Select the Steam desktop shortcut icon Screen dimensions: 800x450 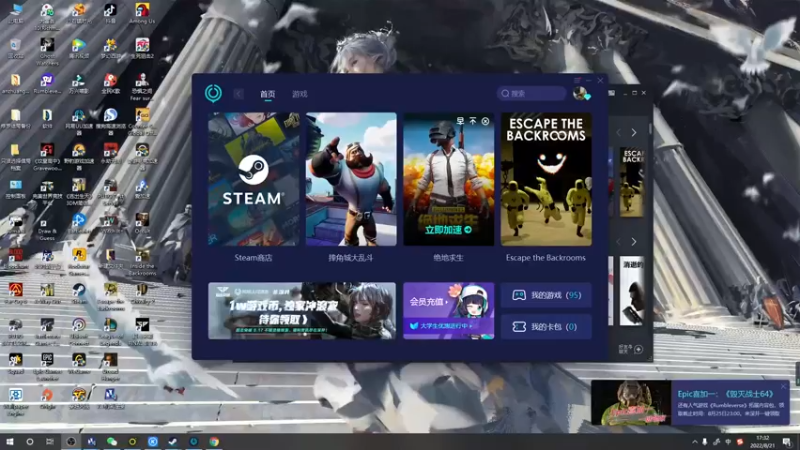tap(79, 294)
